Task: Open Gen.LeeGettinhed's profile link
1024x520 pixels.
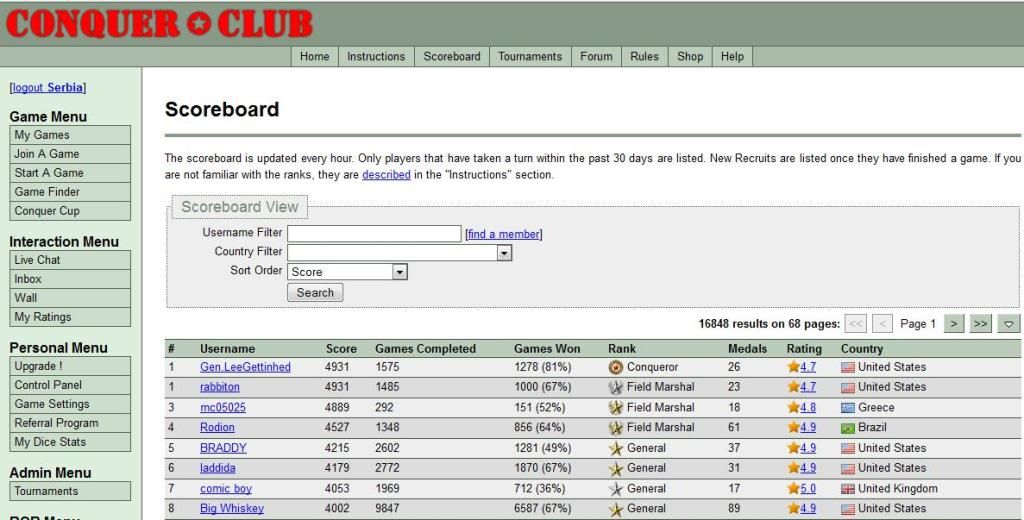Action: (x=246, y=367)
